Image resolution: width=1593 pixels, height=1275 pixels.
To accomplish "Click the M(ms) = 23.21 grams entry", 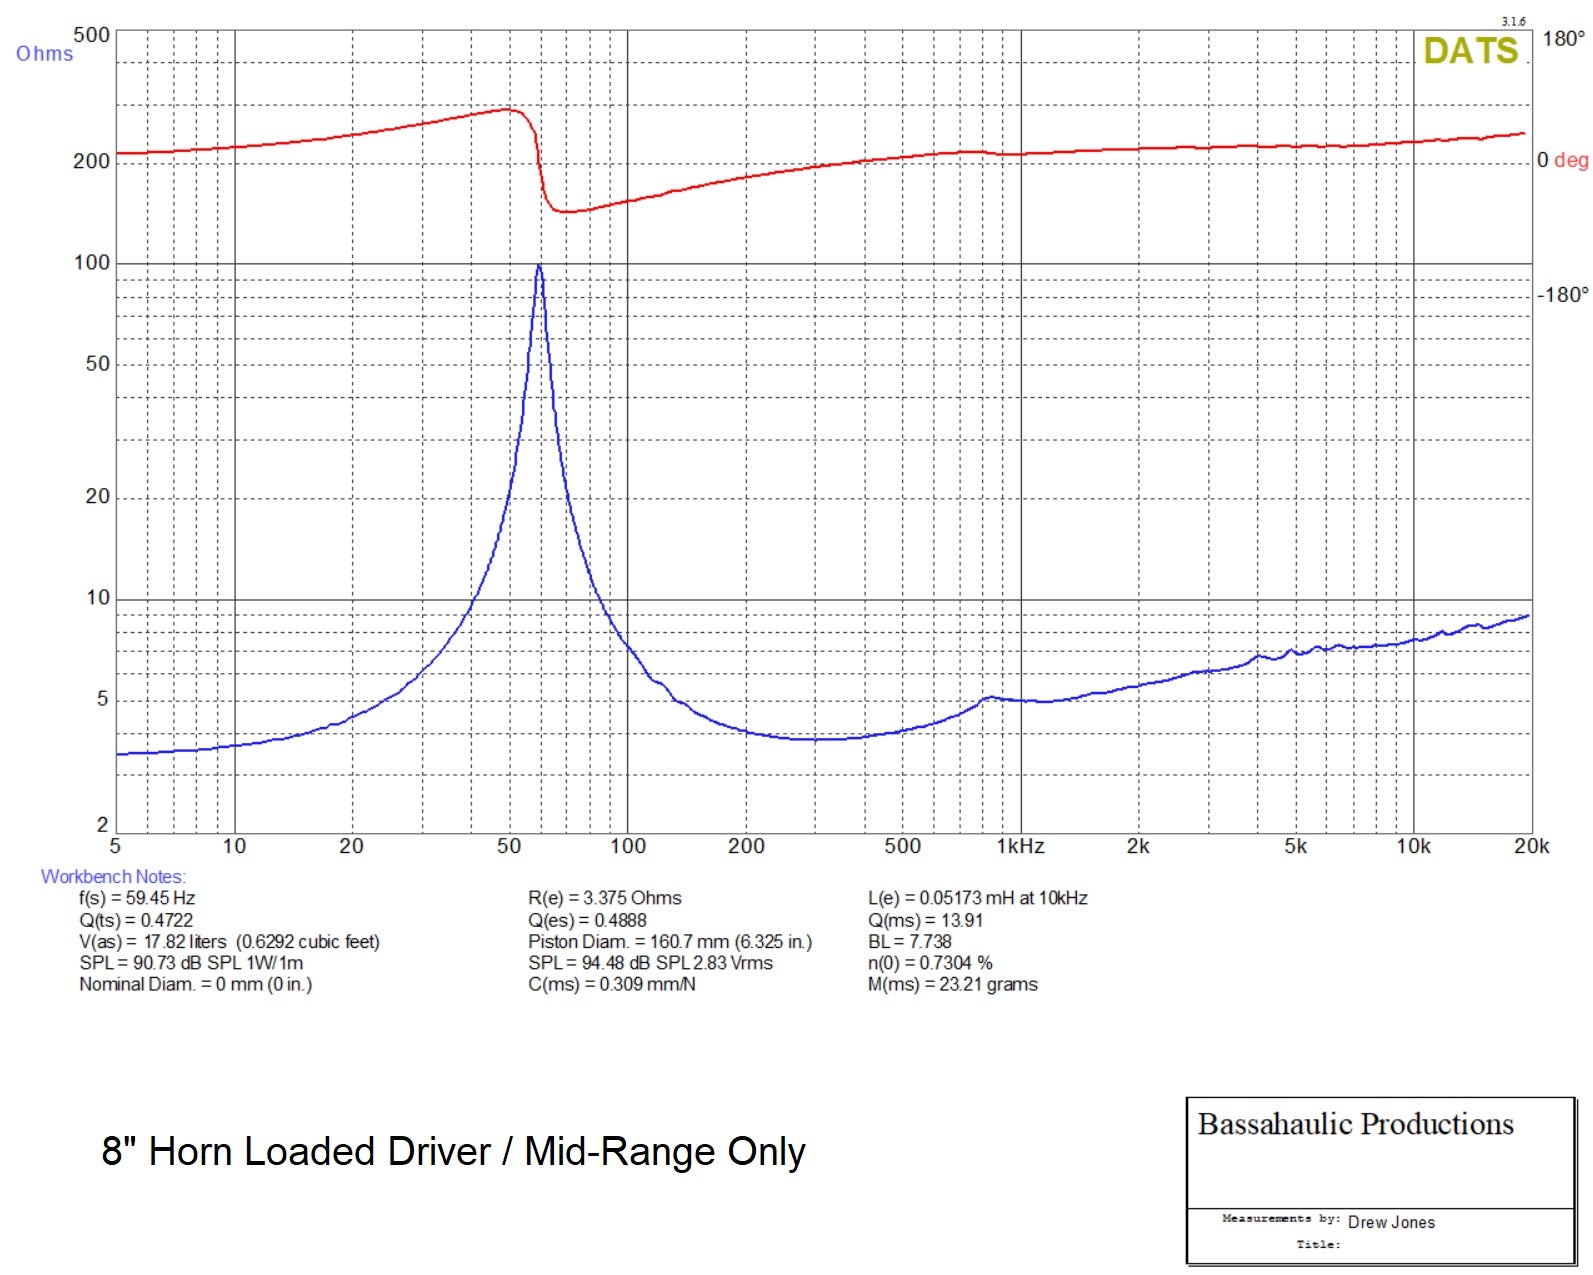I will point(952,984).
